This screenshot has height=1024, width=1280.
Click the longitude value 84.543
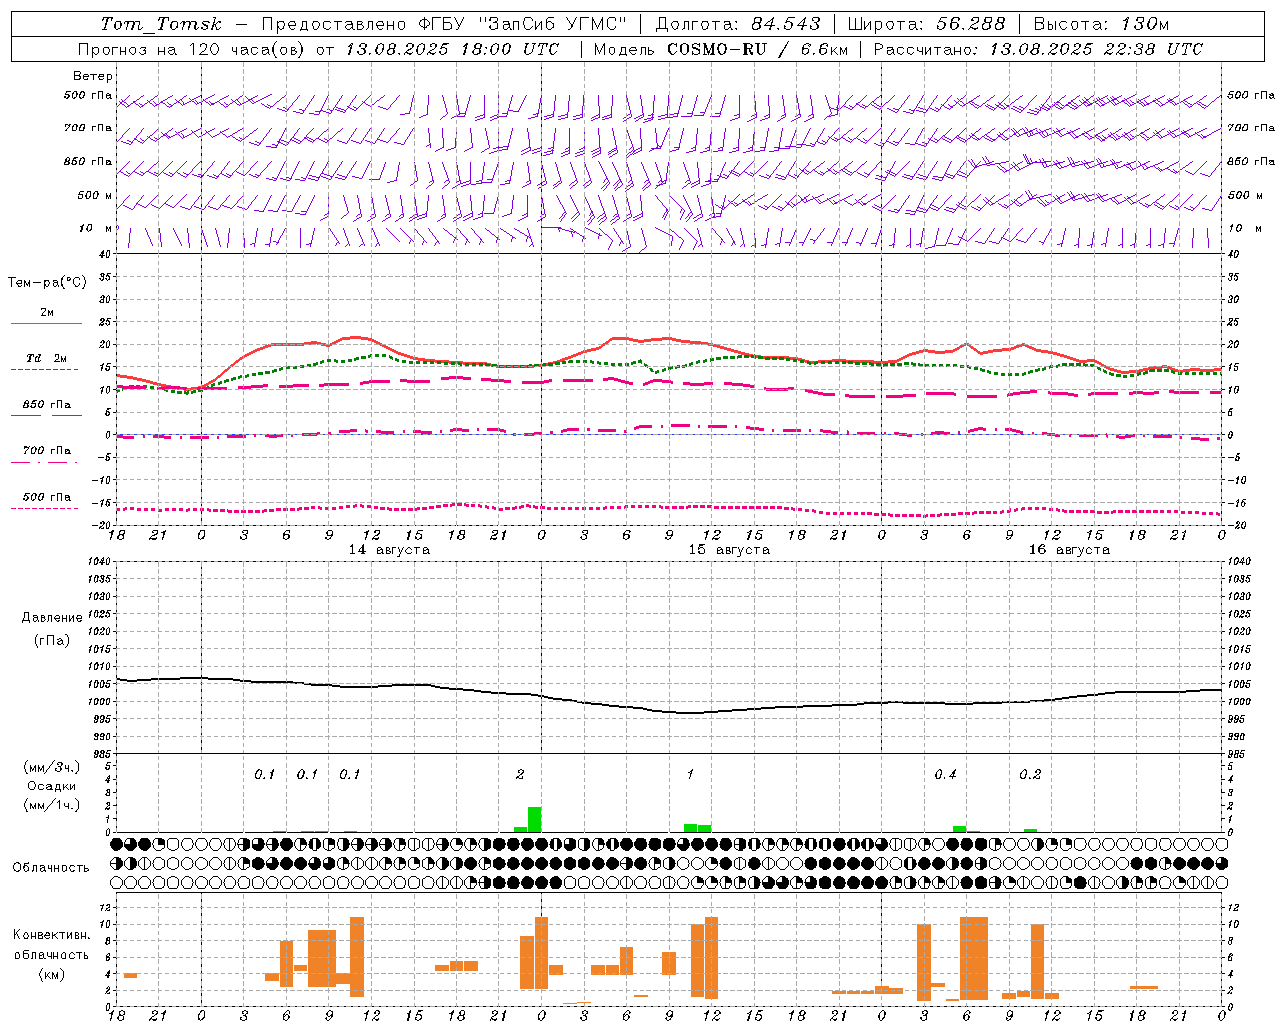click(x=785, y=24)
